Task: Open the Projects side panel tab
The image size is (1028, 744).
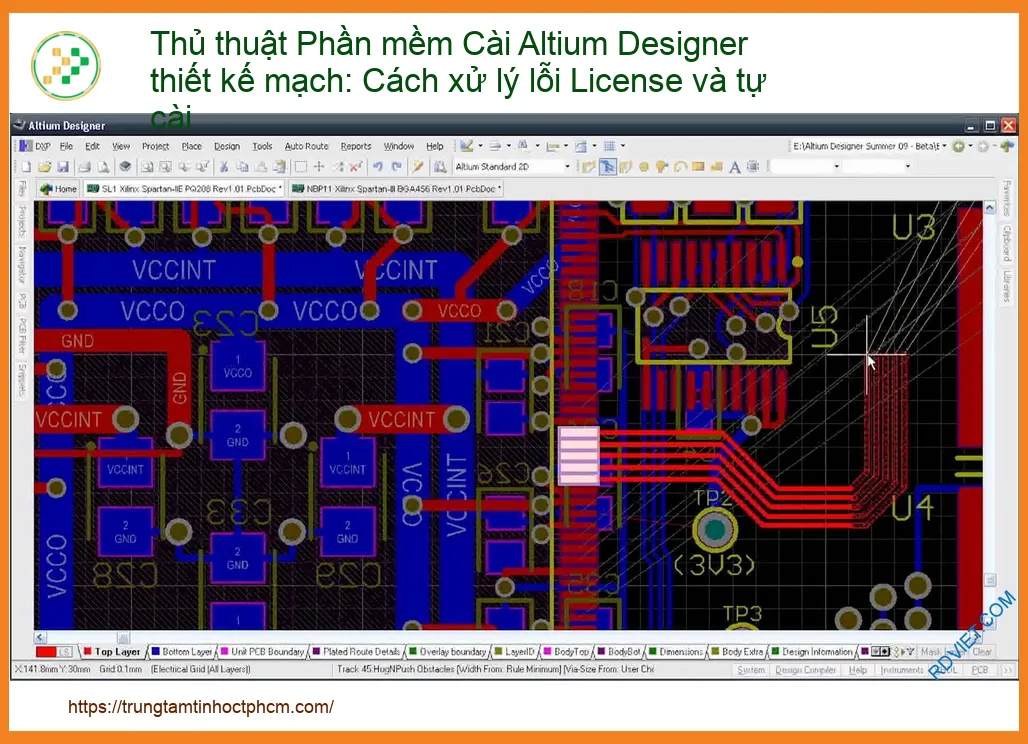Action: point(22,222)
